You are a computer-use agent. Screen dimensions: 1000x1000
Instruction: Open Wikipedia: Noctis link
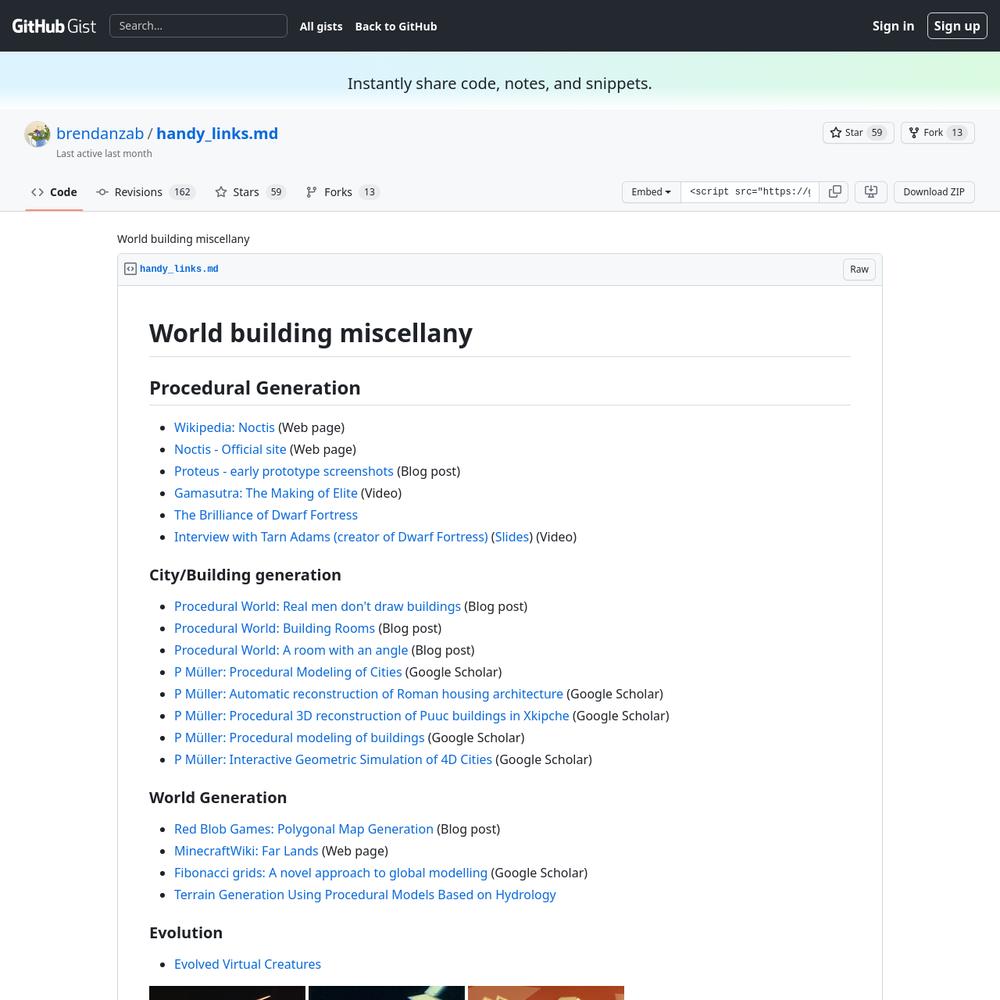coord(224,427)
